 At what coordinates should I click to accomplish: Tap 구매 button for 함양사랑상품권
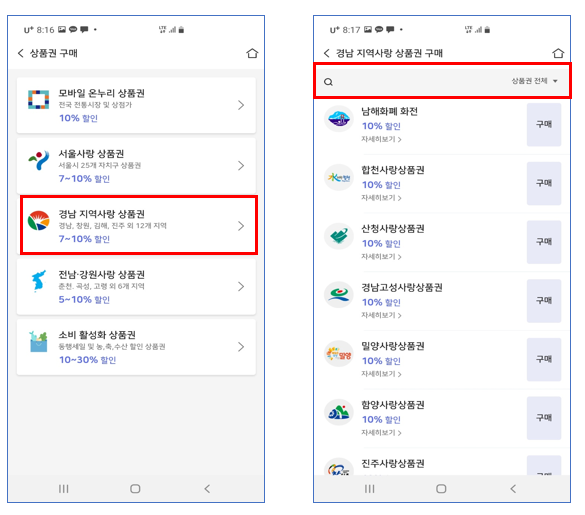pos(544,418)
